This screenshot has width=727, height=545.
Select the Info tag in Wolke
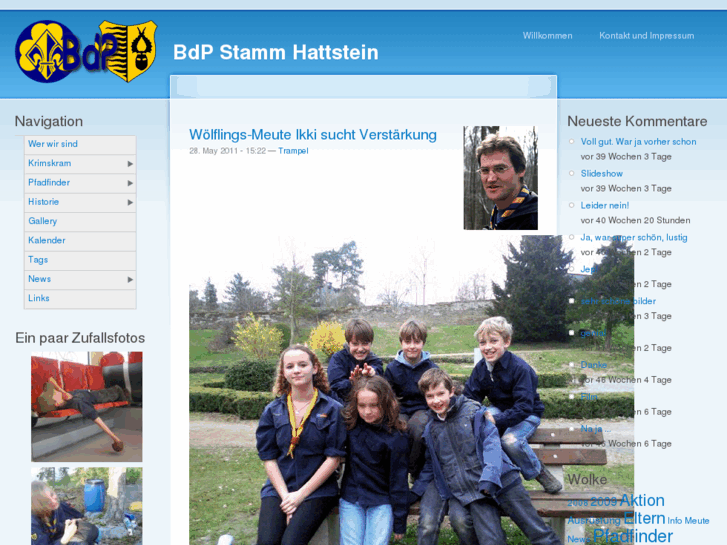point(675,521)
